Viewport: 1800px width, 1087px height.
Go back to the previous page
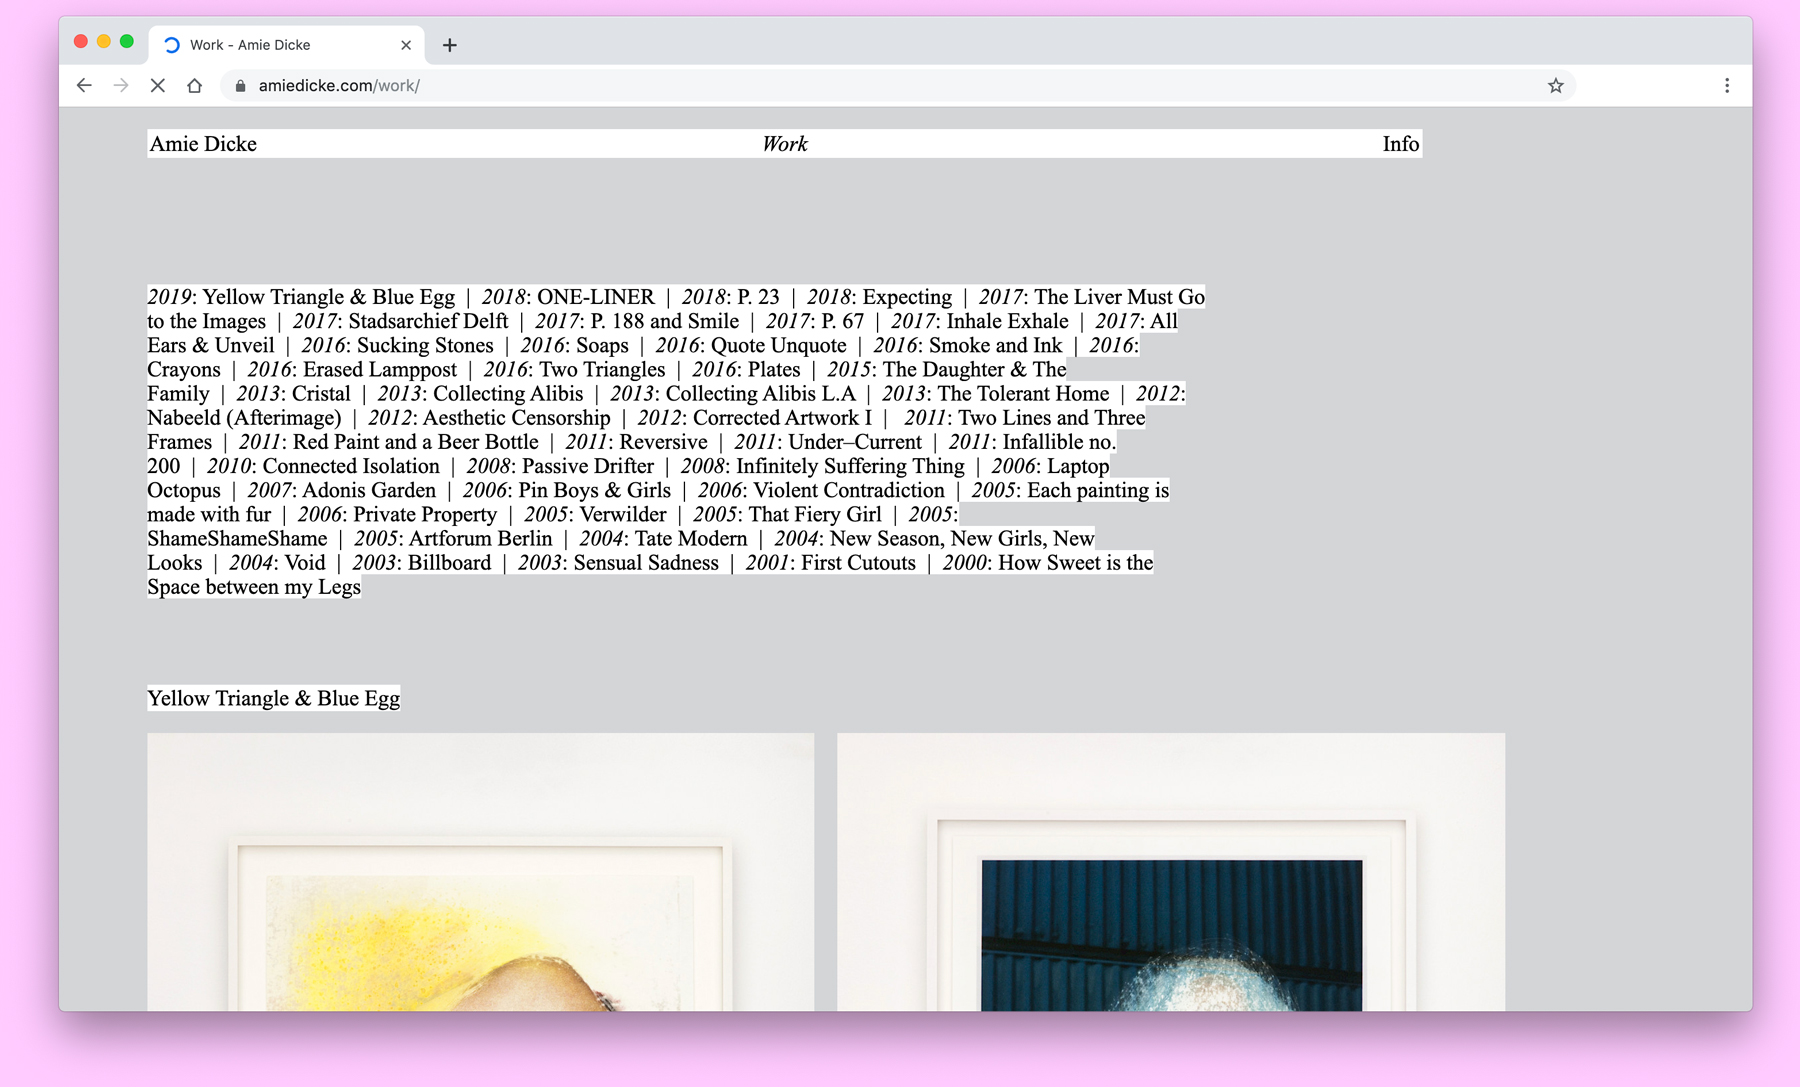click(84, 86)
